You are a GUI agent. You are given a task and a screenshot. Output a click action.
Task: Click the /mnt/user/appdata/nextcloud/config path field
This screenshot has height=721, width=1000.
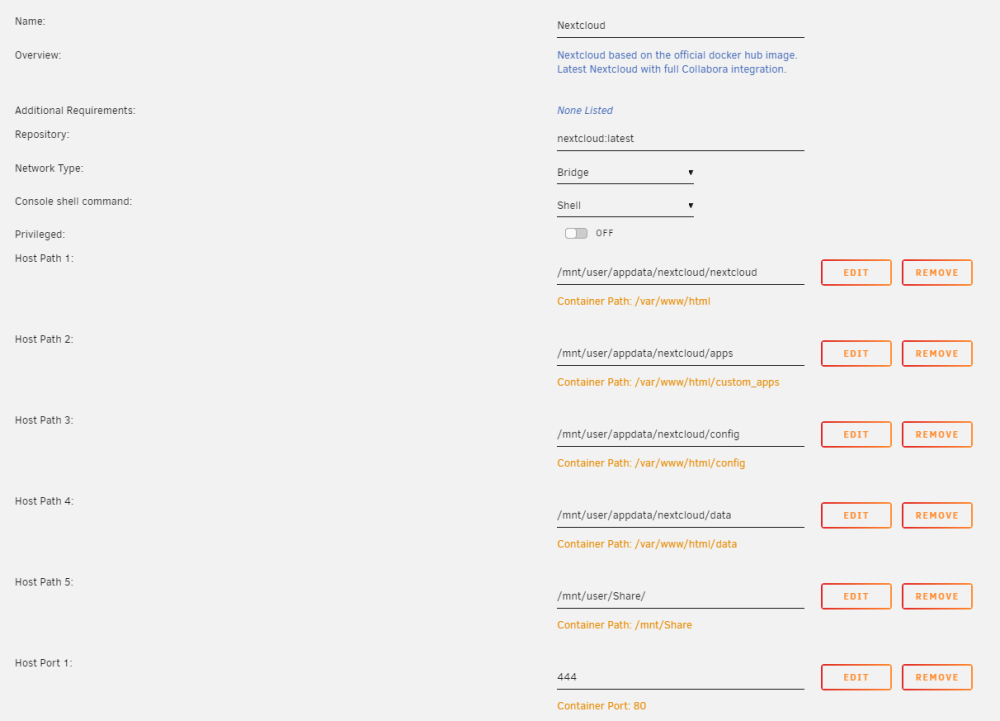pyautogui.click(x=680, y=435)
